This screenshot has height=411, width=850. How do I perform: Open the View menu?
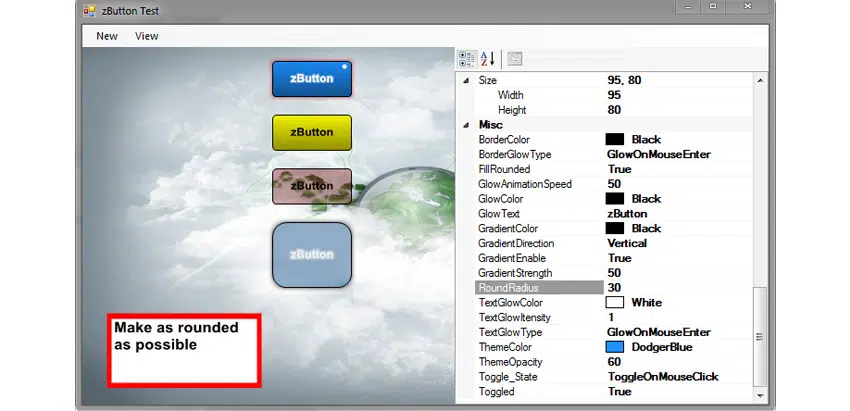(147, 36)
